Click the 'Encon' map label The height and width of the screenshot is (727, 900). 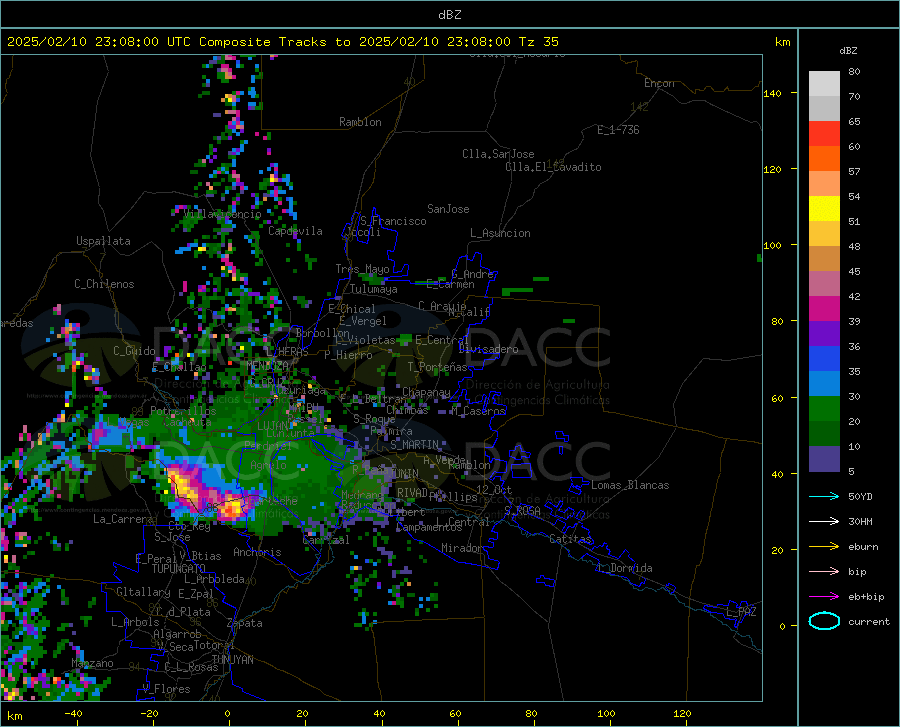[659, 83]
